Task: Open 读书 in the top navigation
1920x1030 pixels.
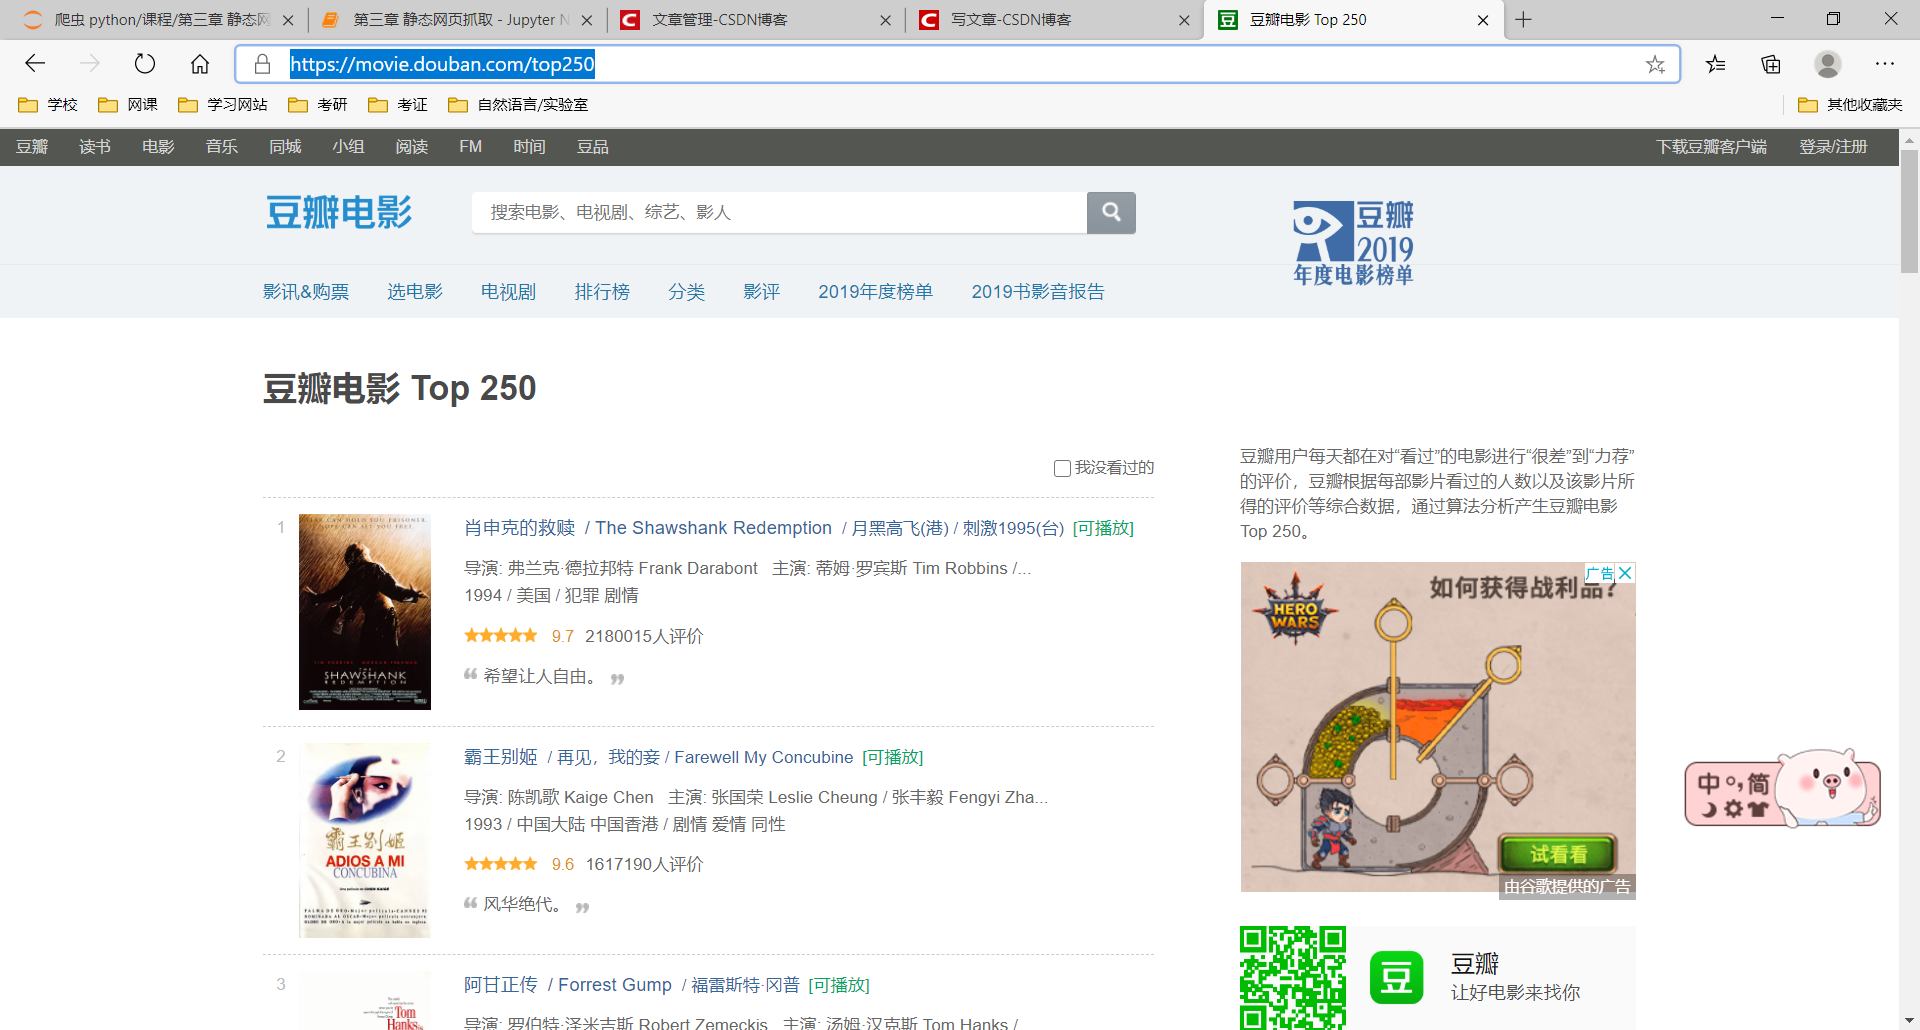Action: (x=95, y=146)
